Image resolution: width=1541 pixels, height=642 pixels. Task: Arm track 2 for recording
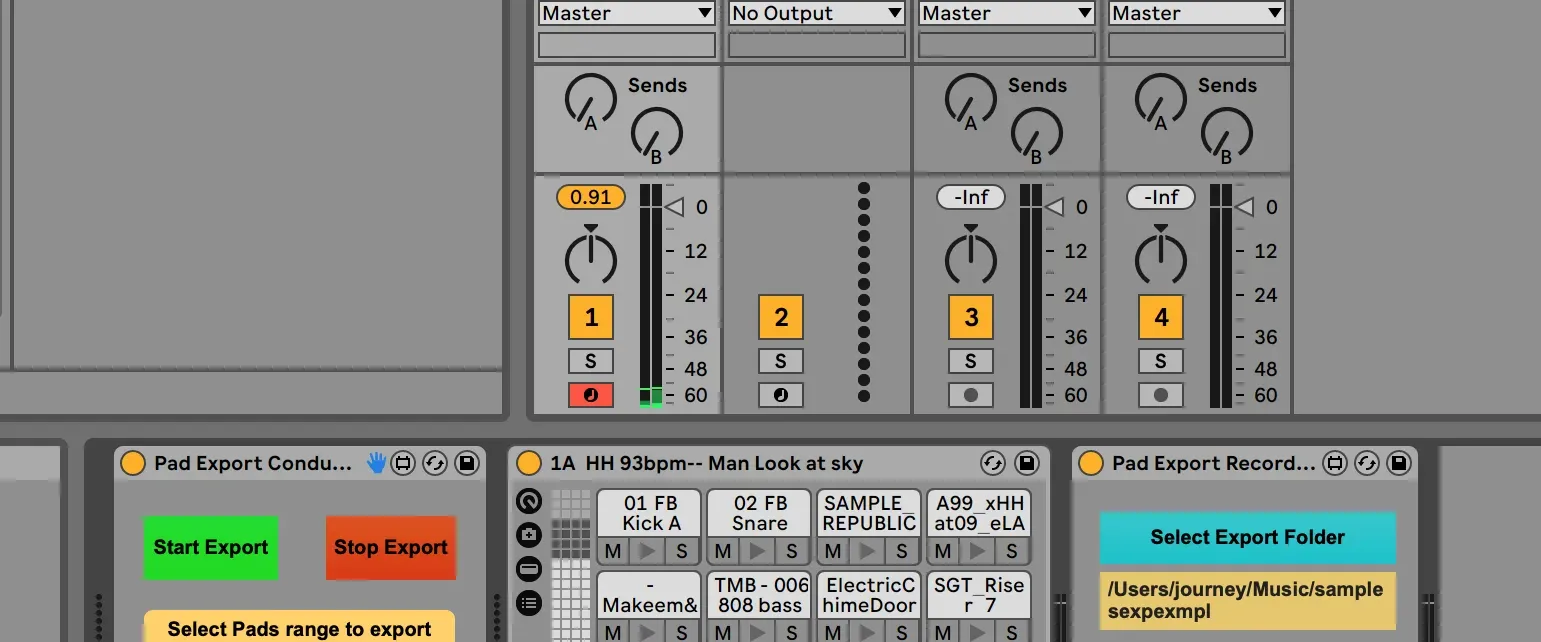[x=781, y=395]
